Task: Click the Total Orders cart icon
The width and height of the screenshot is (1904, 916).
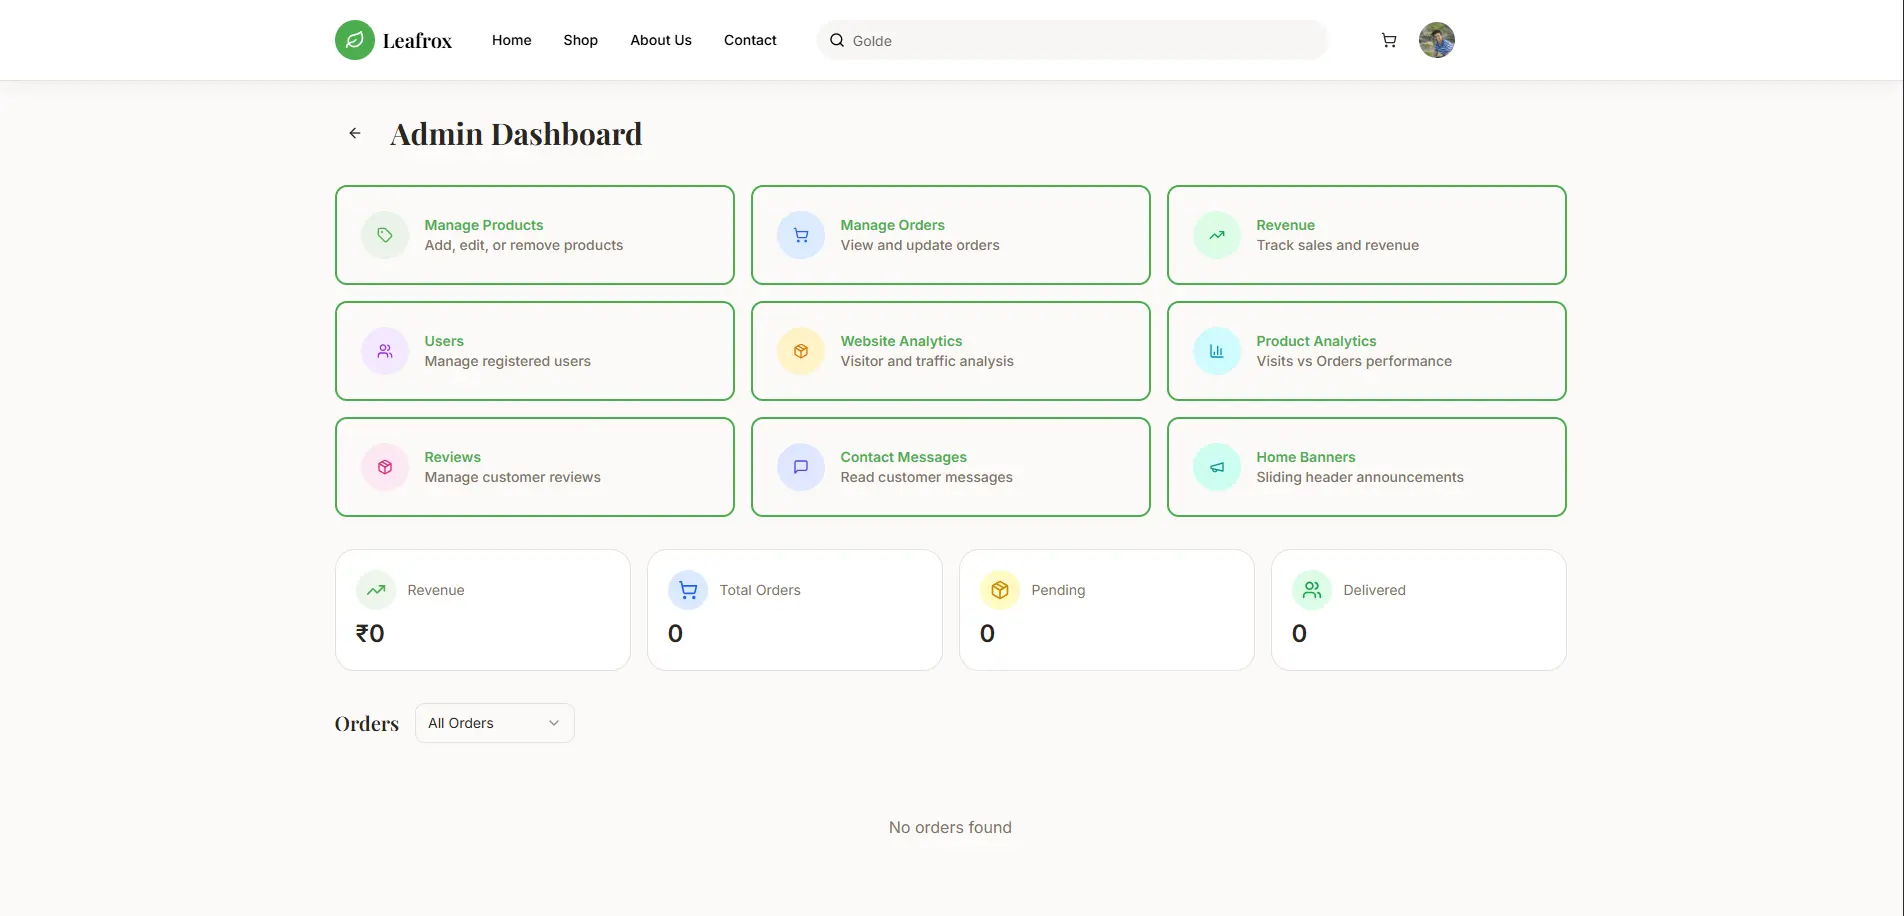Action: [688, 590]
